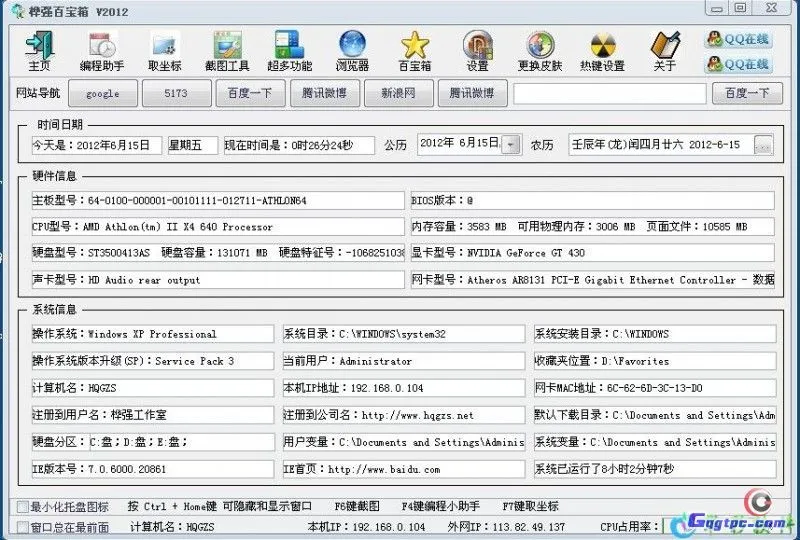Click the upper QQ在线 contact button
This screenshot has height=540, width=800.
coord(738,39)
